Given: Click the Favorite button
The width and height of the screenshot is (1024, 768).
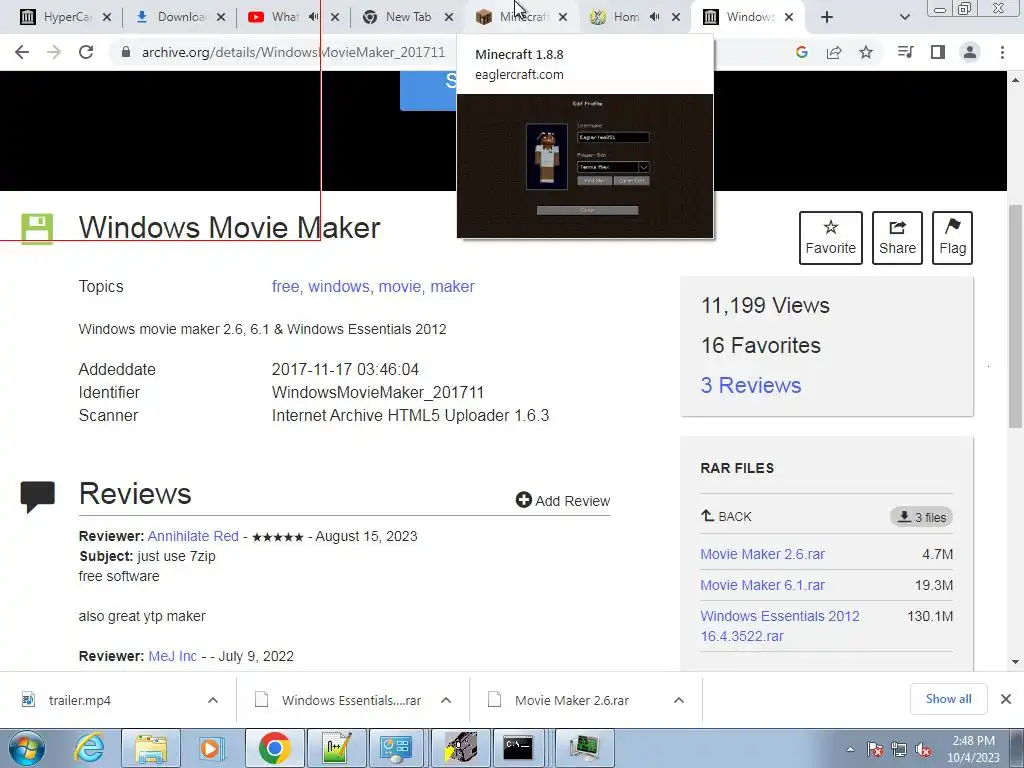Looking at the screenshot, I should pyautogui.click(x=831, y=238).
